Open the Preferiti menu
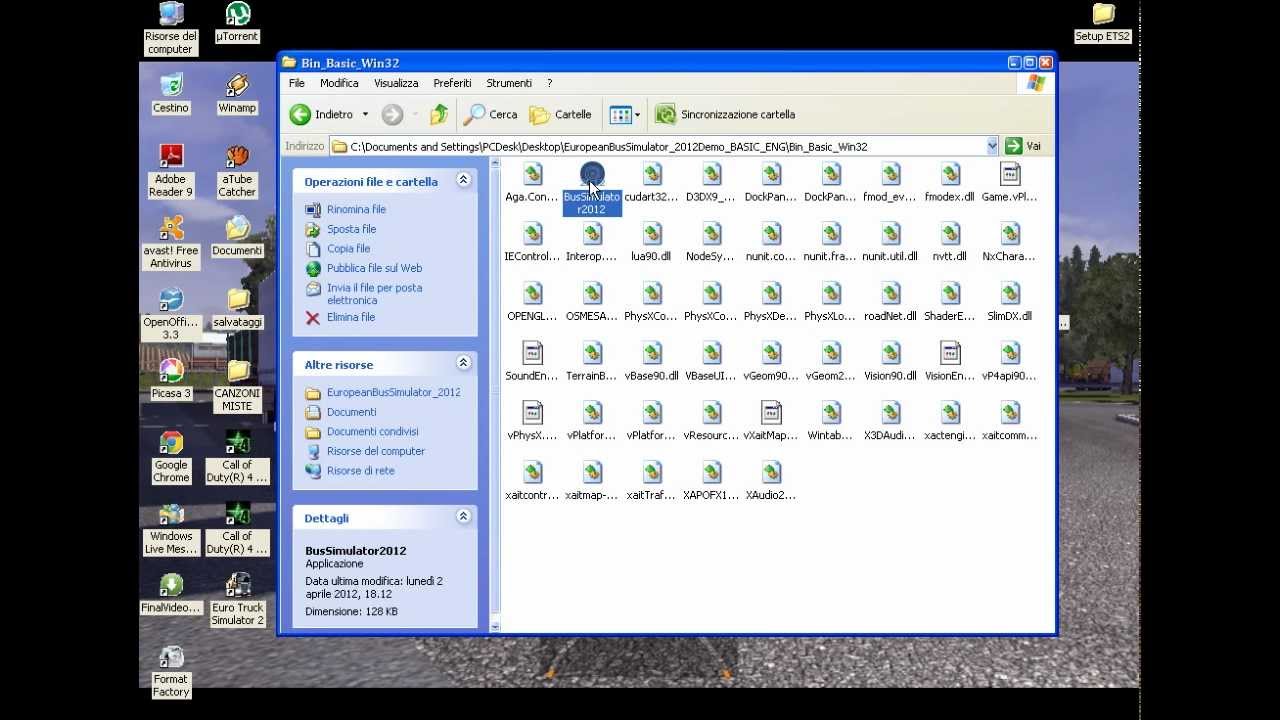The height and width of the screenshot is (720, 1280). coord(452,83)
